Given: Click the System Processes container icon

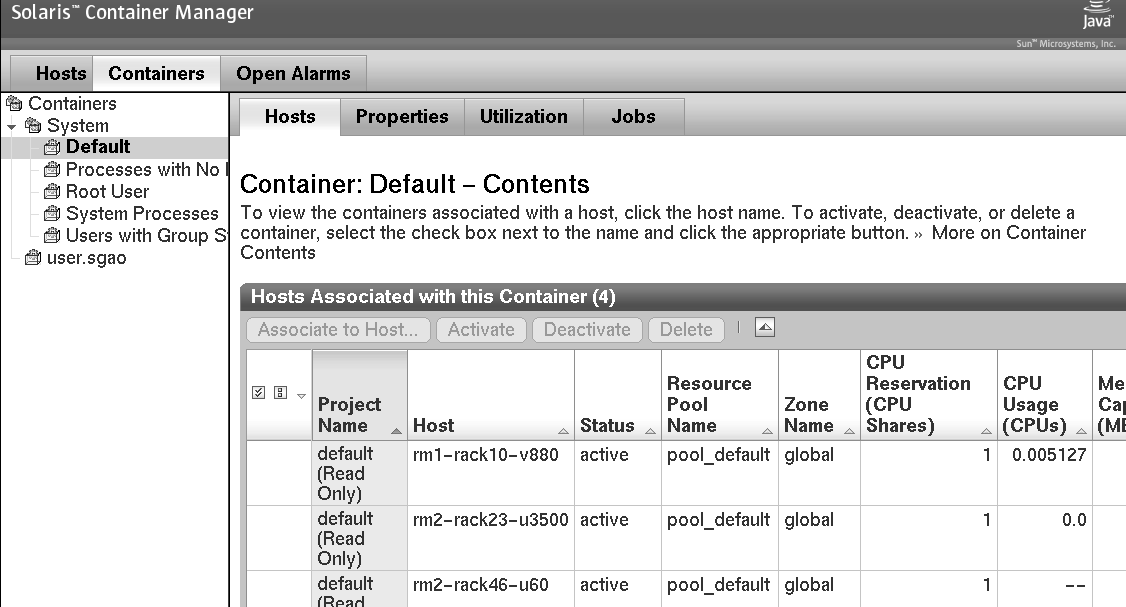Looking at the screenshot, I should click(52, 214).
